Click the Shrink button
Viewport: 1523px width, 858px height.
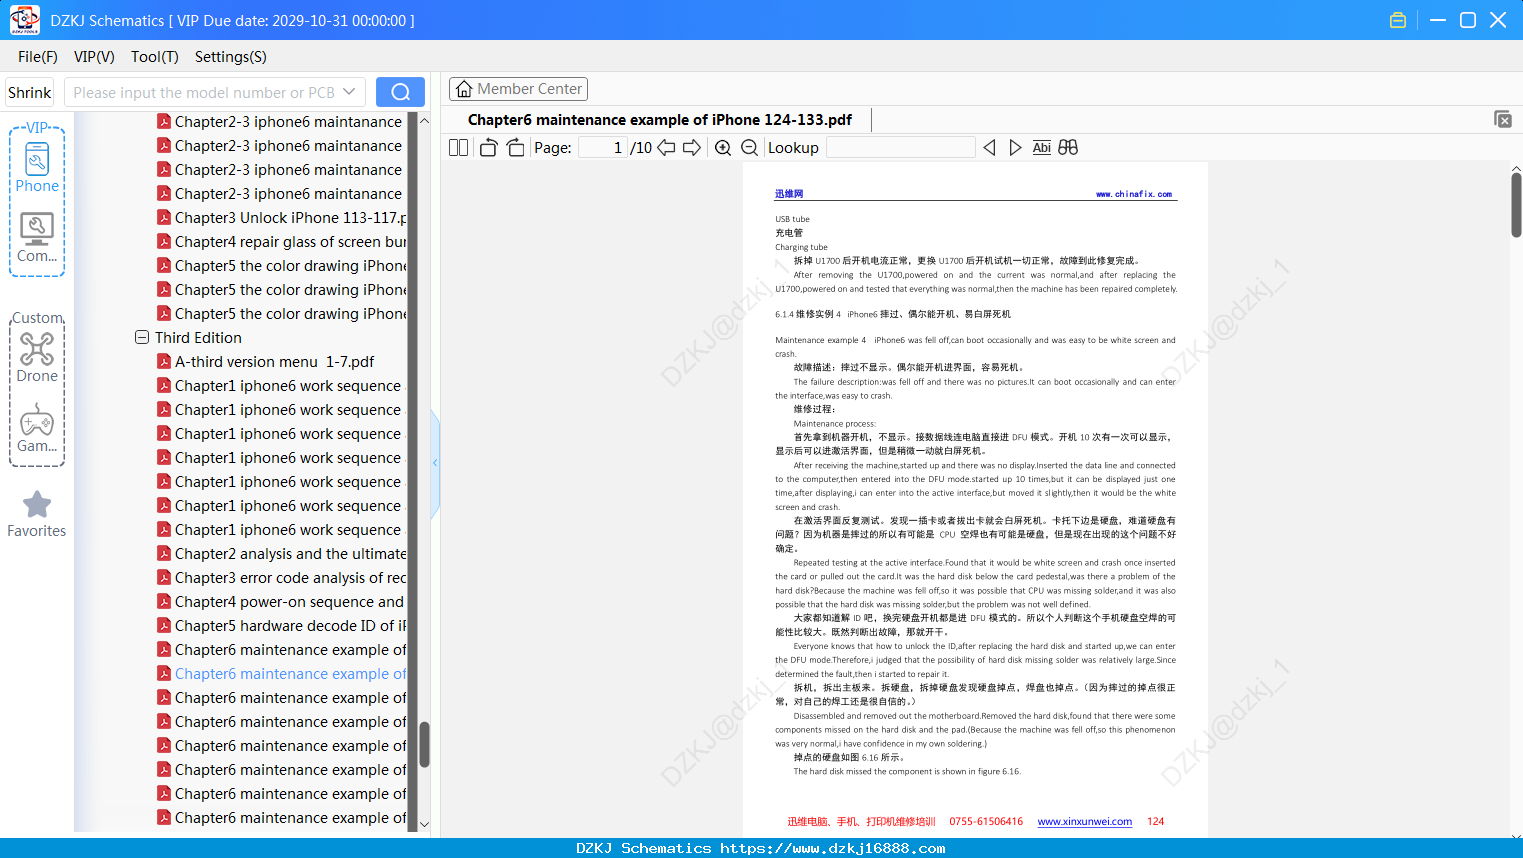pyautogui.click(x=30, y=92)
